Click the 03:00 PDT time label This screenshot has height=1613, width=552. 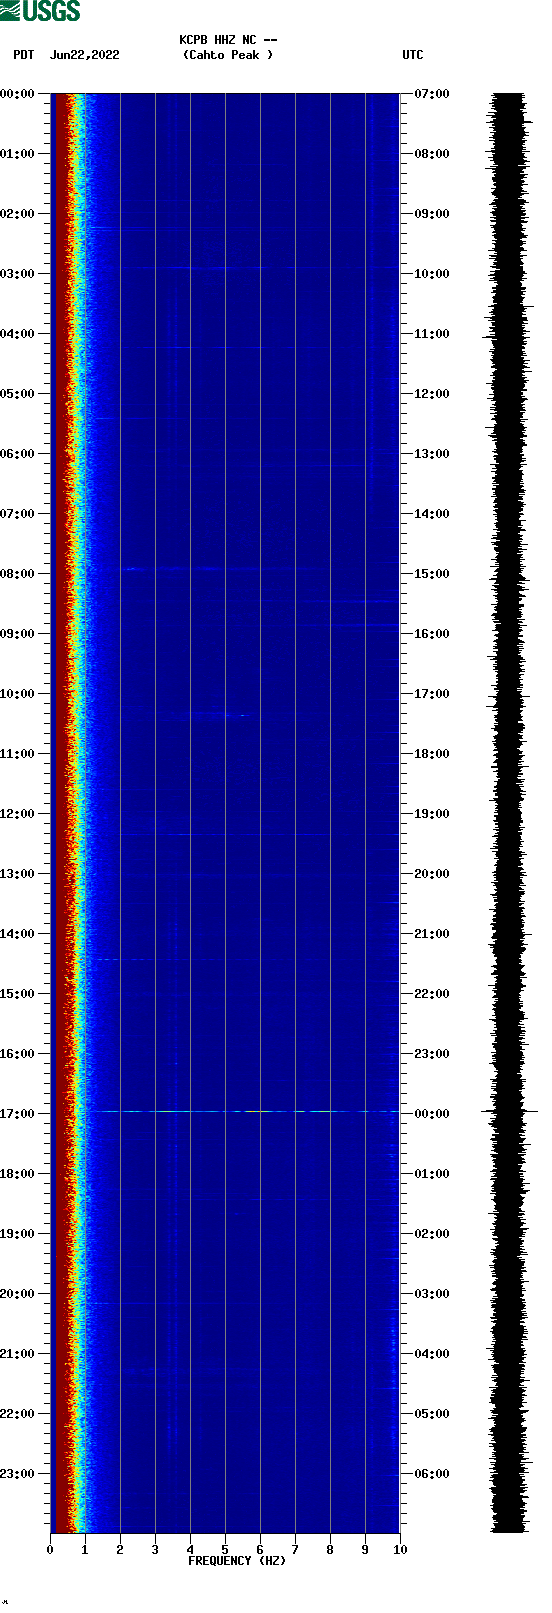point(18,274)
